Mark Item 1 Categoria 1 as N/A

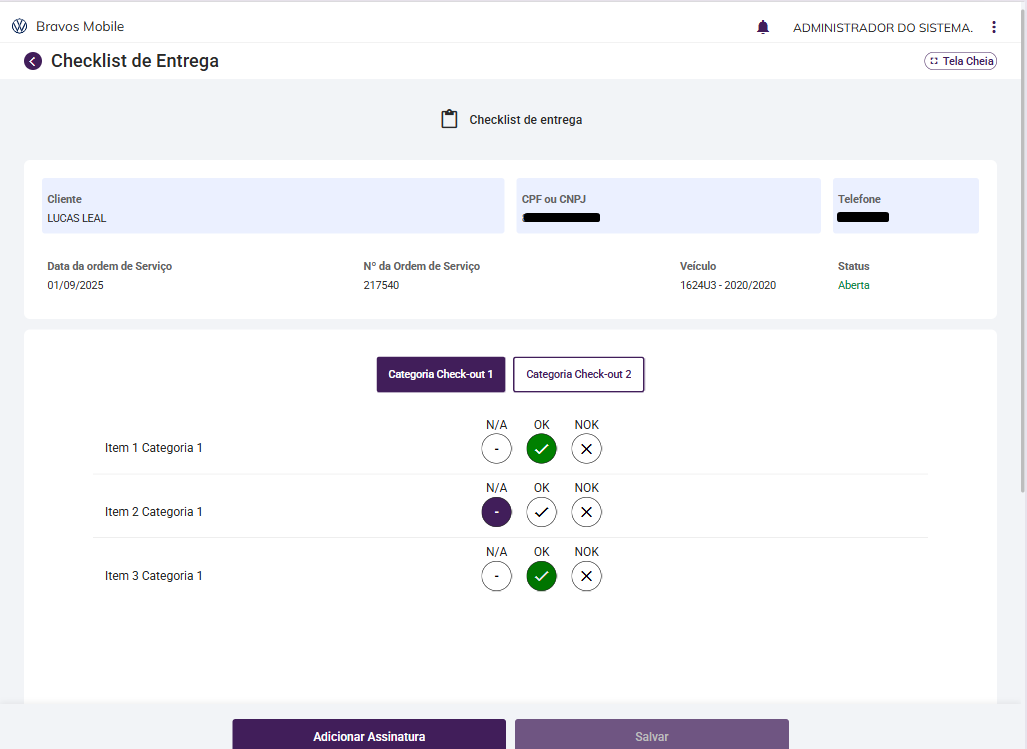496,449
